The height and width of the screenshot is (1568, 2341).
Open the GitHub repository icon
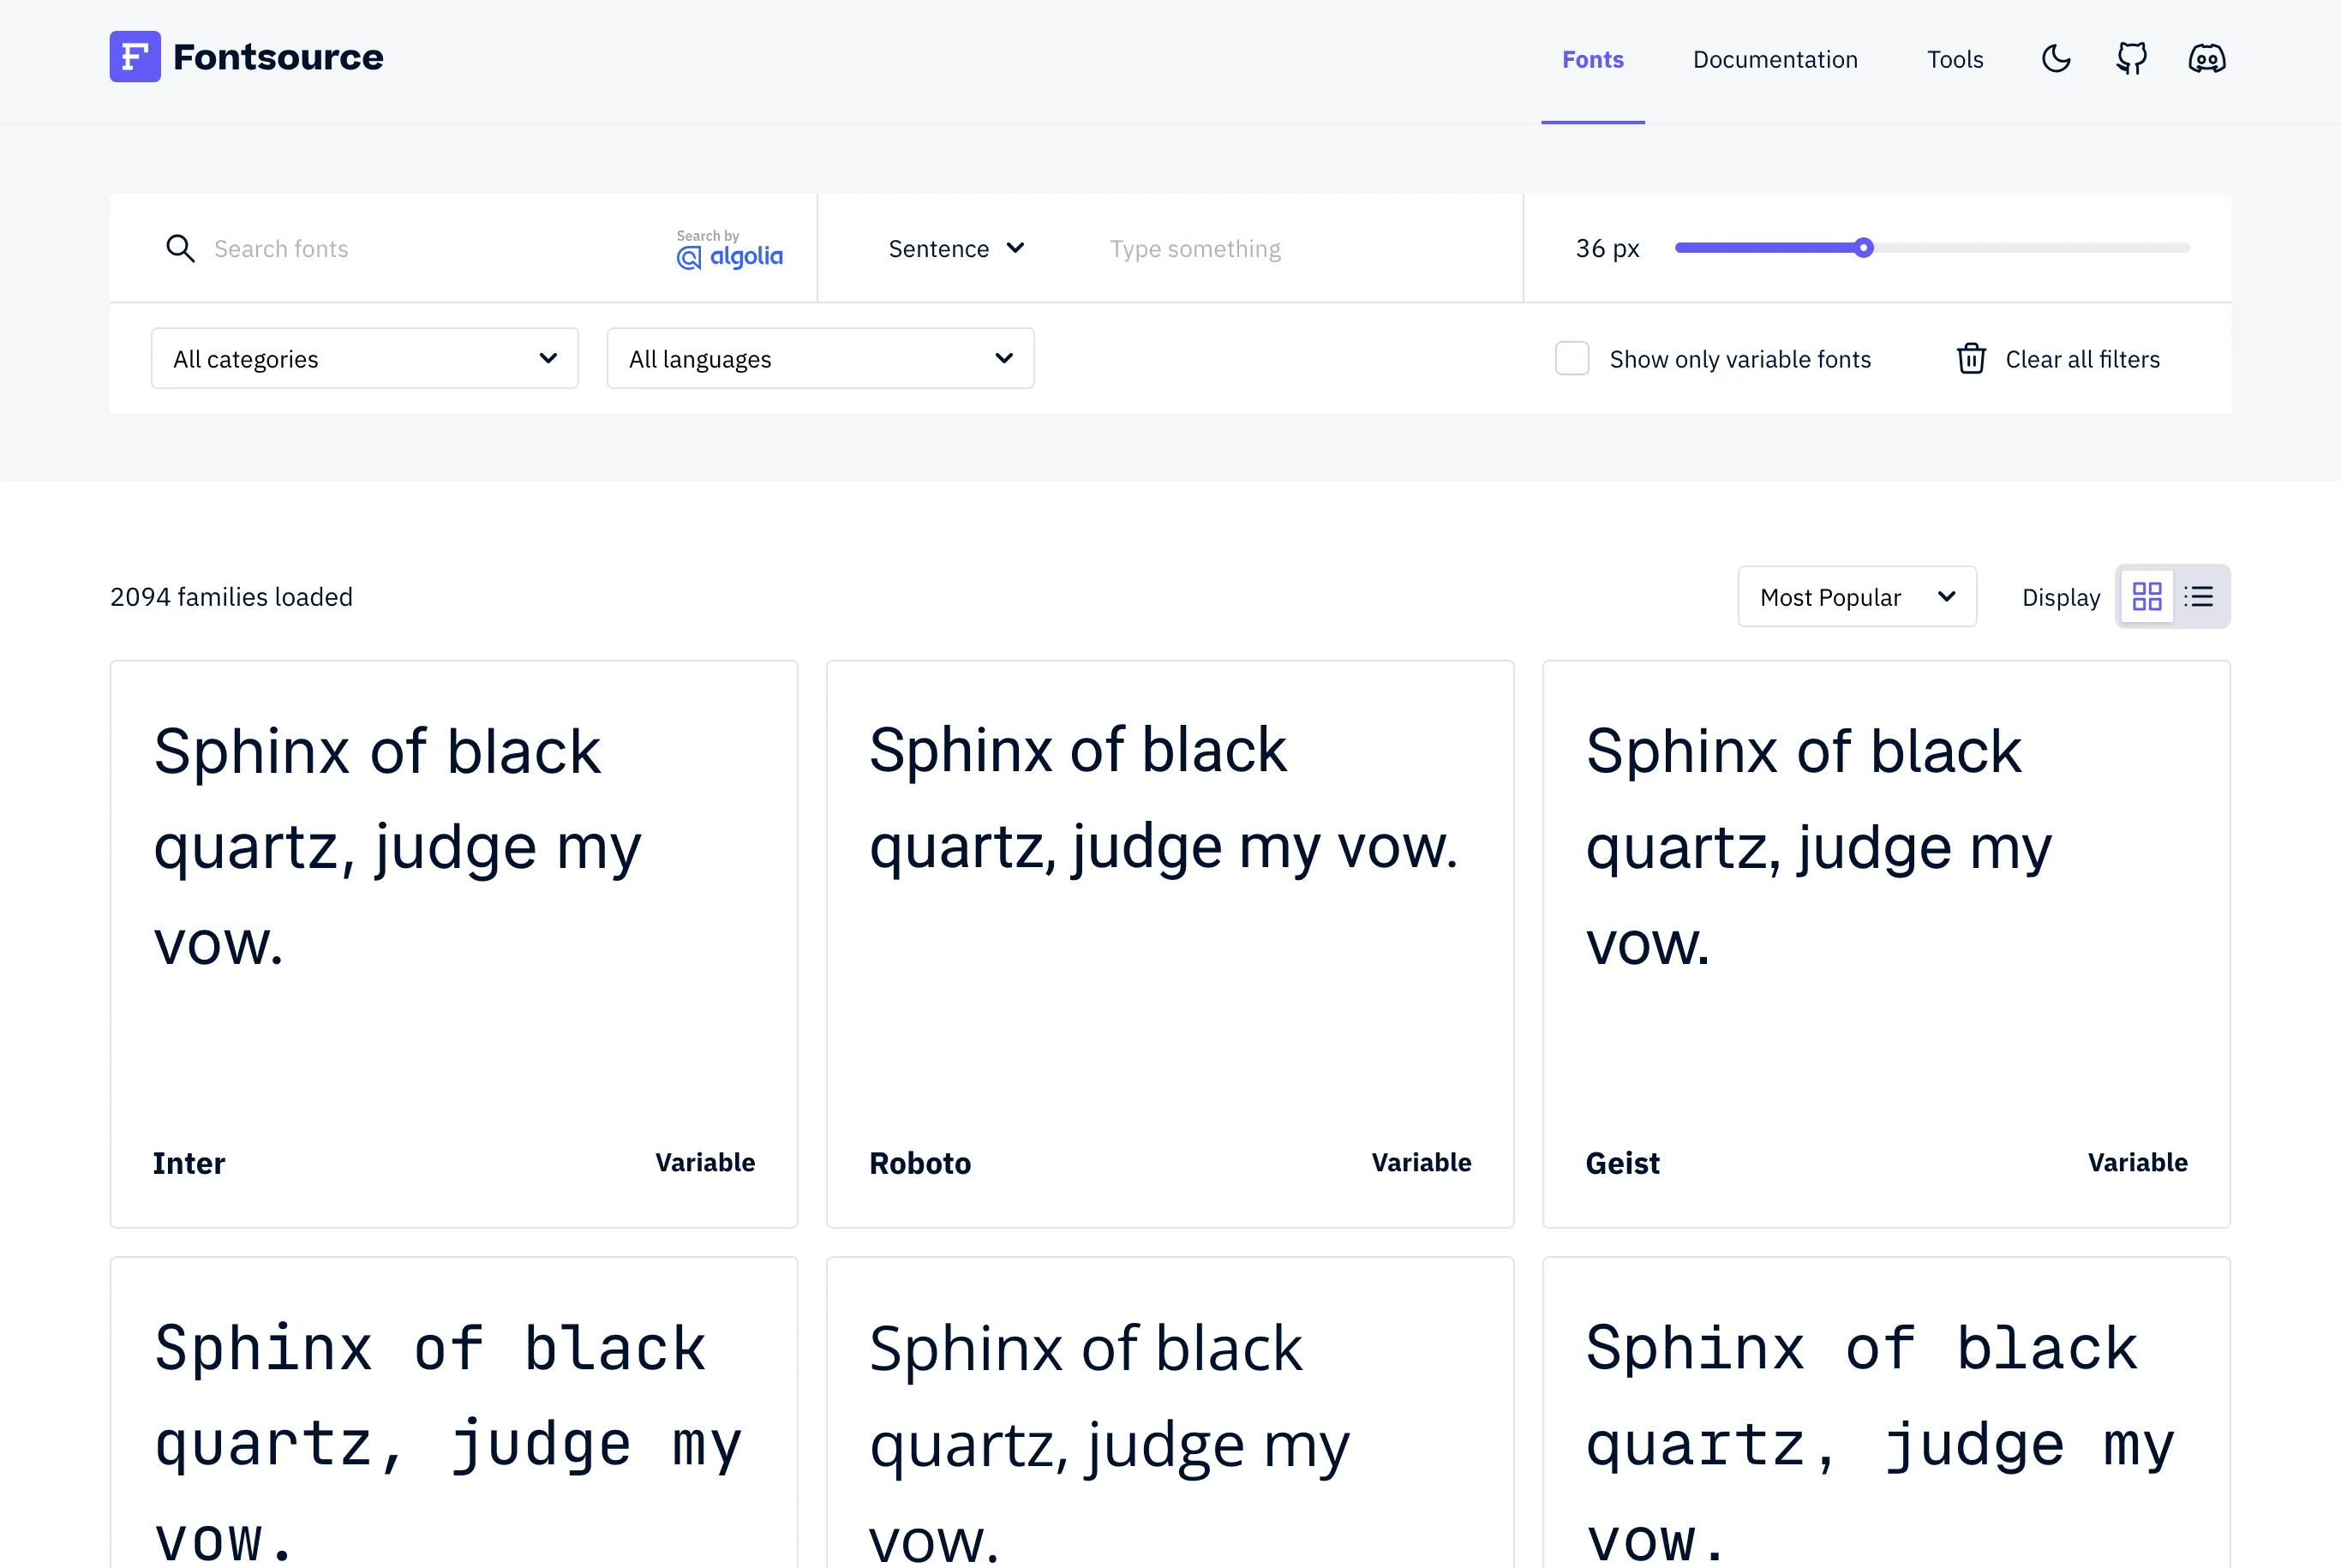point(2131,59)
